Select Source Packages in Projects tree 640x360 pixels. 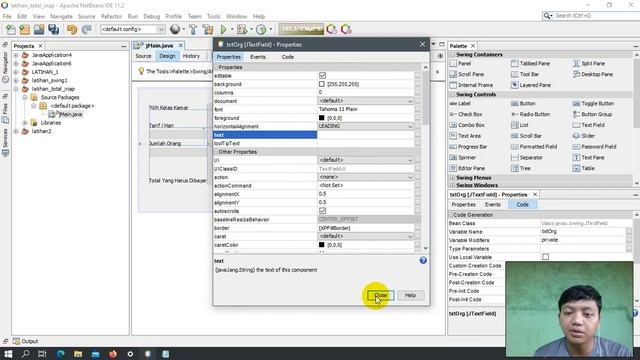pyautogui.click(x=60, y=98)
